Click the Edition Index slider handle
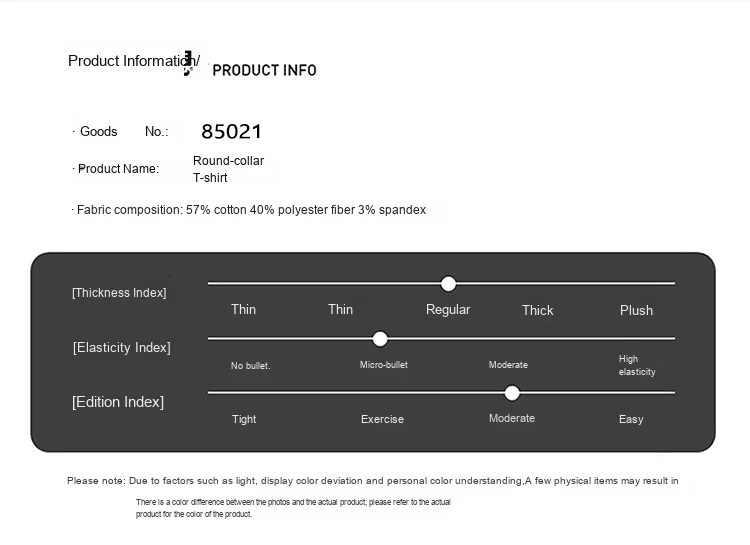The height and width of the screenshot is (545, 750). 512,393
